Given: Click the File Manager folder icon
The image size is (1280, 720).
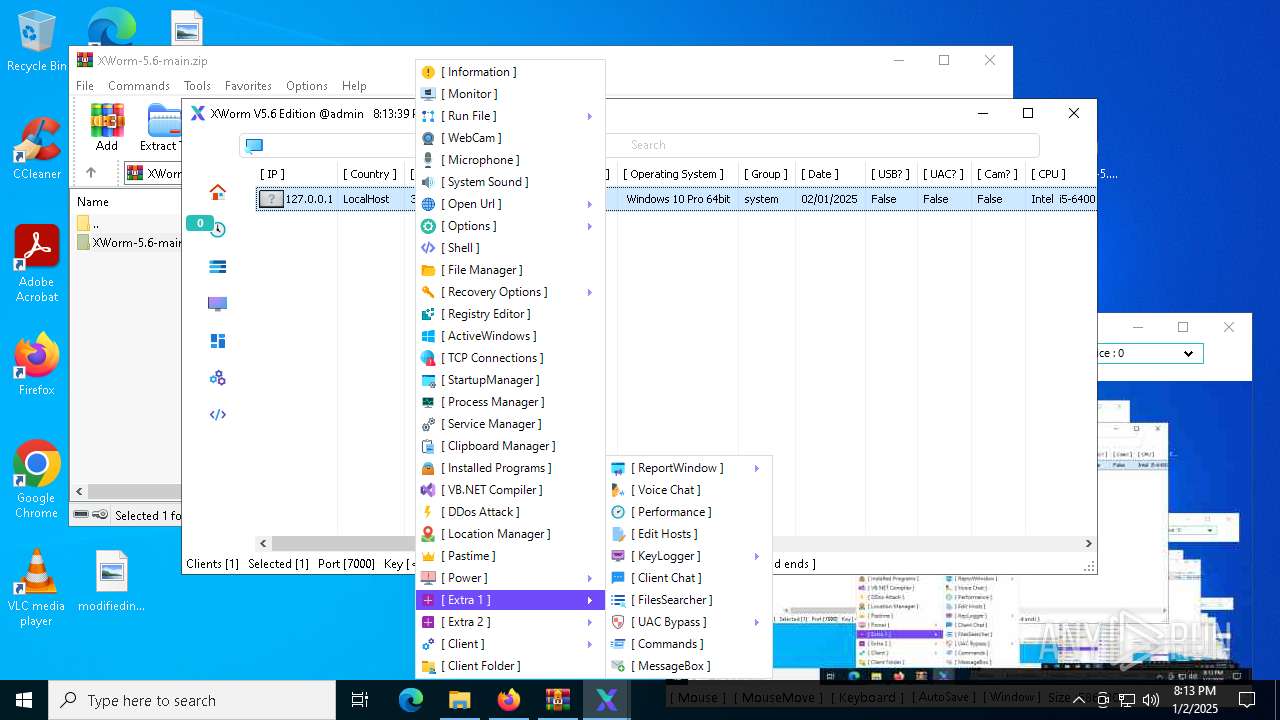Looking at the screenshot, I should (x=428, y=270).
